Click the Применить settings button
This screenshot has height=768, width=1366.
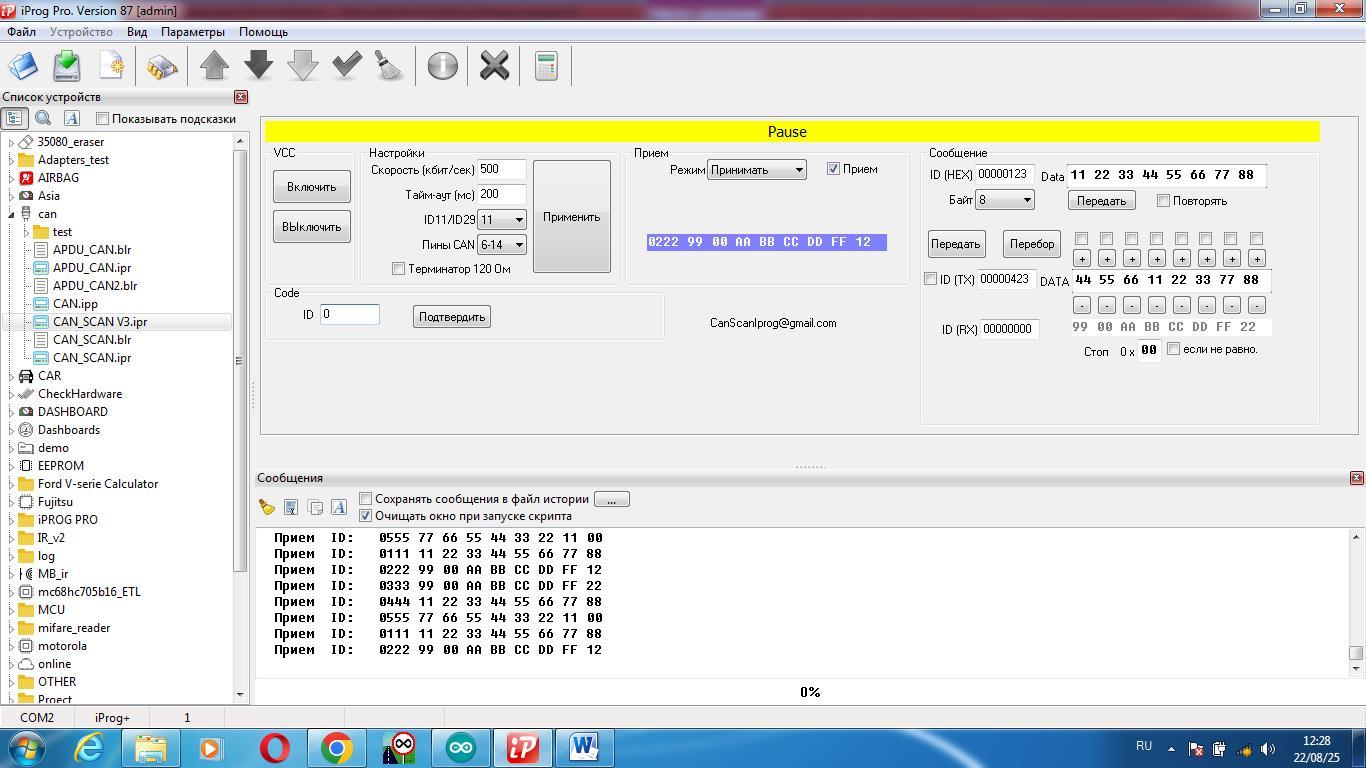pyautogui.click(x=572, y=216)
